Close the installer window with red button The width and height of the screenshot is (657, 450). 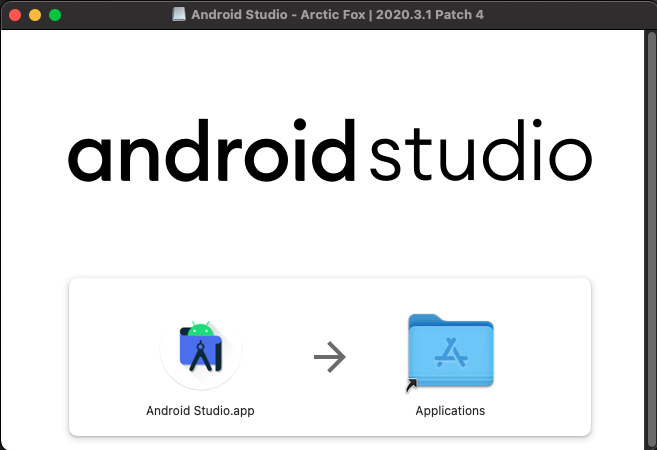point(15,15)
